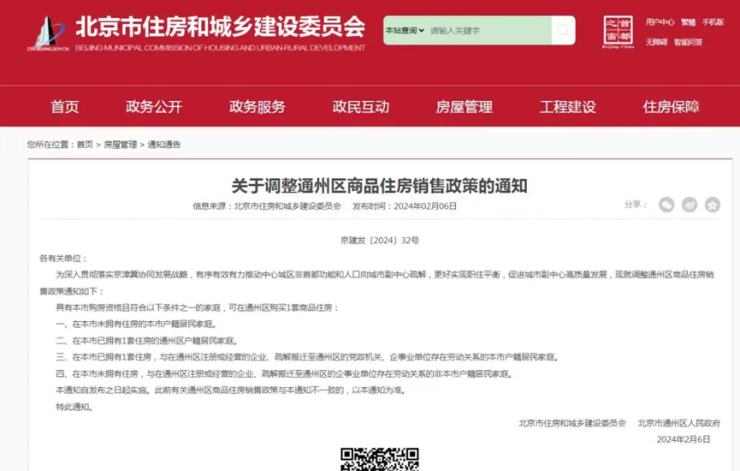
Task: Click the 用户中心 link
Action: point(659,21)
